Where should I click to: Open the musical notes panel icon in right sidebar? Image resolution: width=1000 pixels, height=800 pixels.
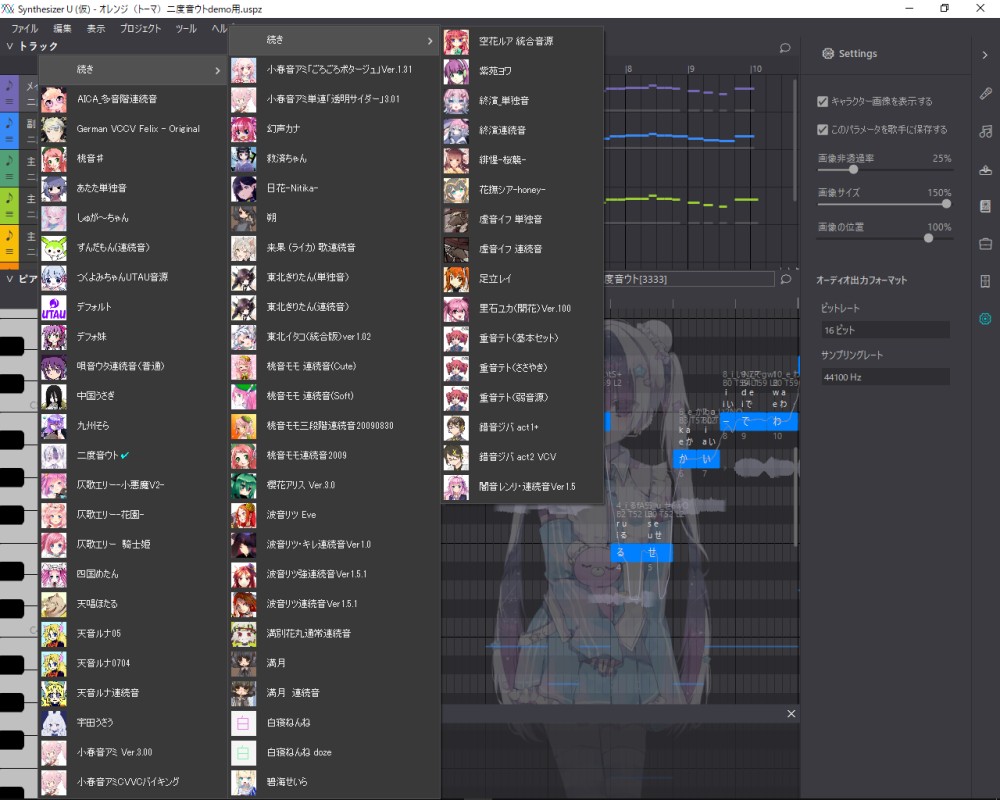pyautogui.click(x=985, y=130)
